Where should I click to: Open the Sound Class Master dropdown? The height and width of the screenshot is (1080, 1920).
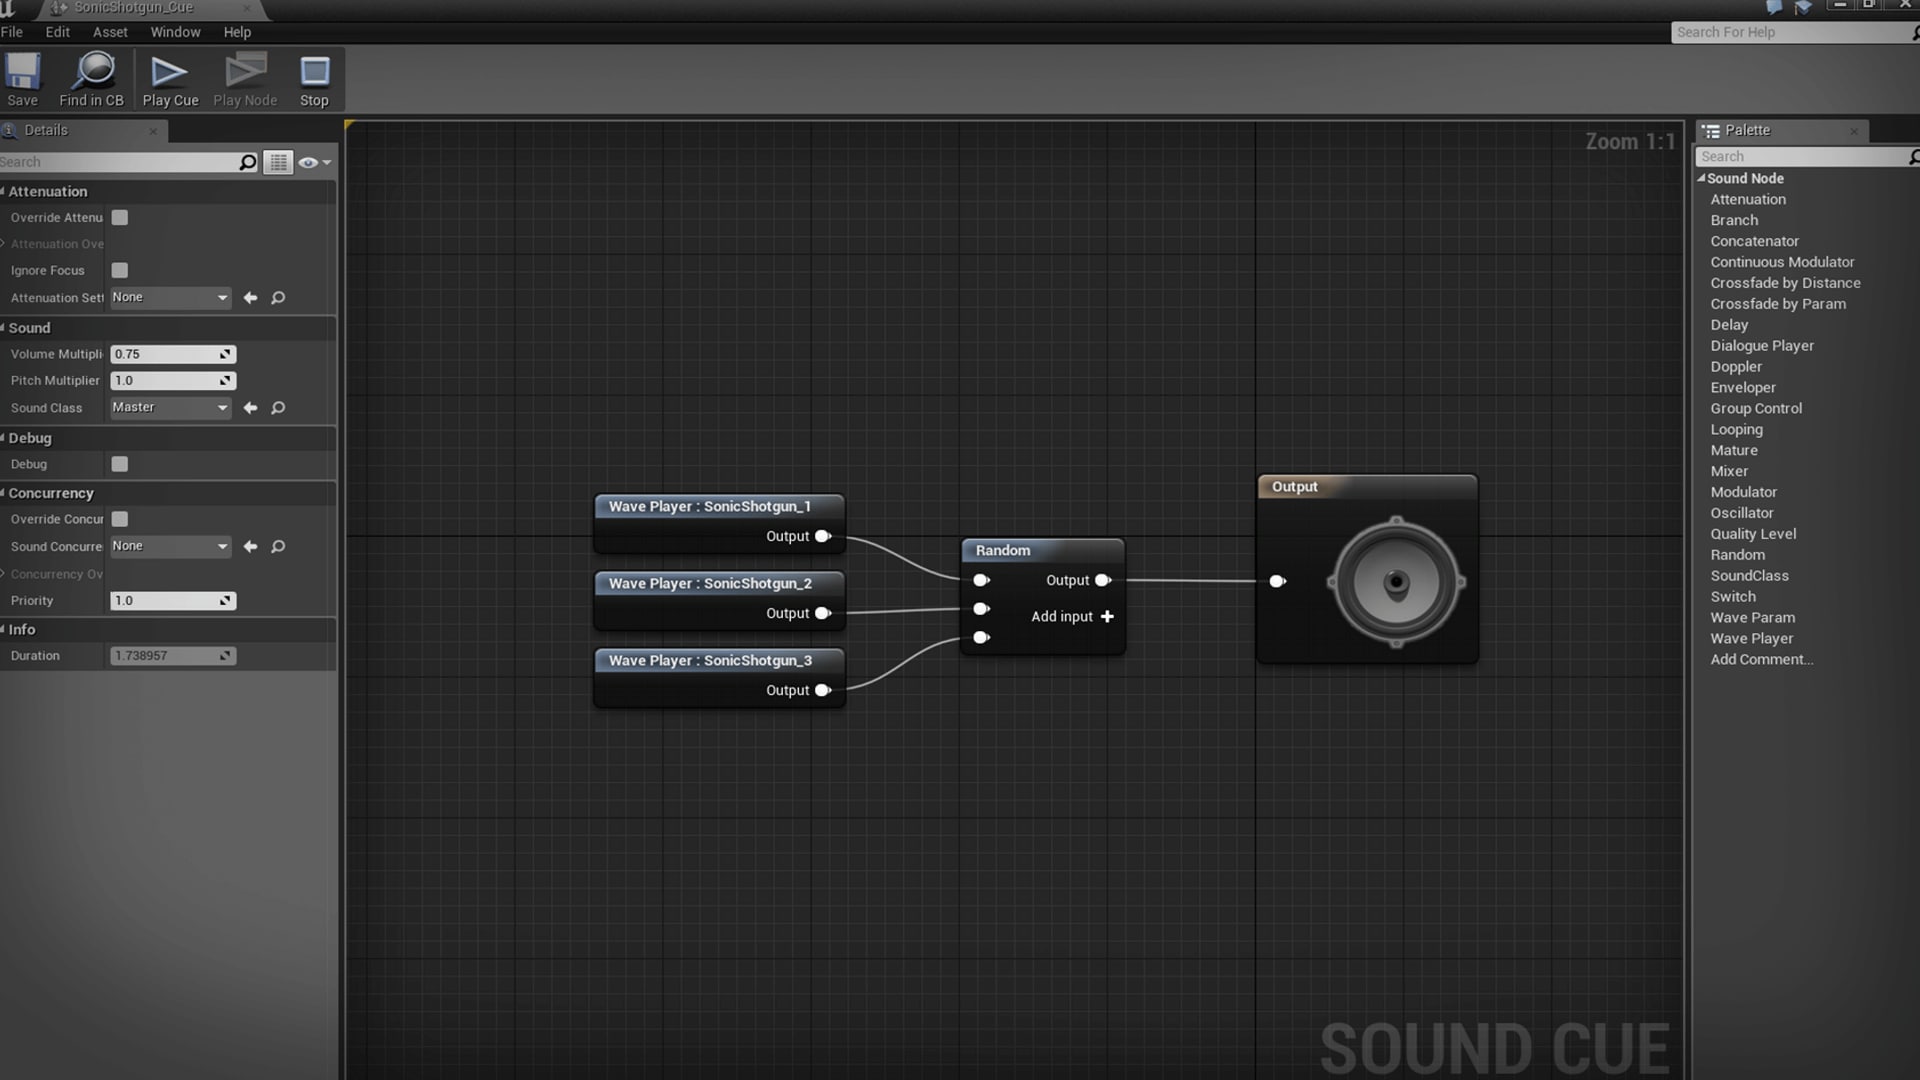(170, 408)
